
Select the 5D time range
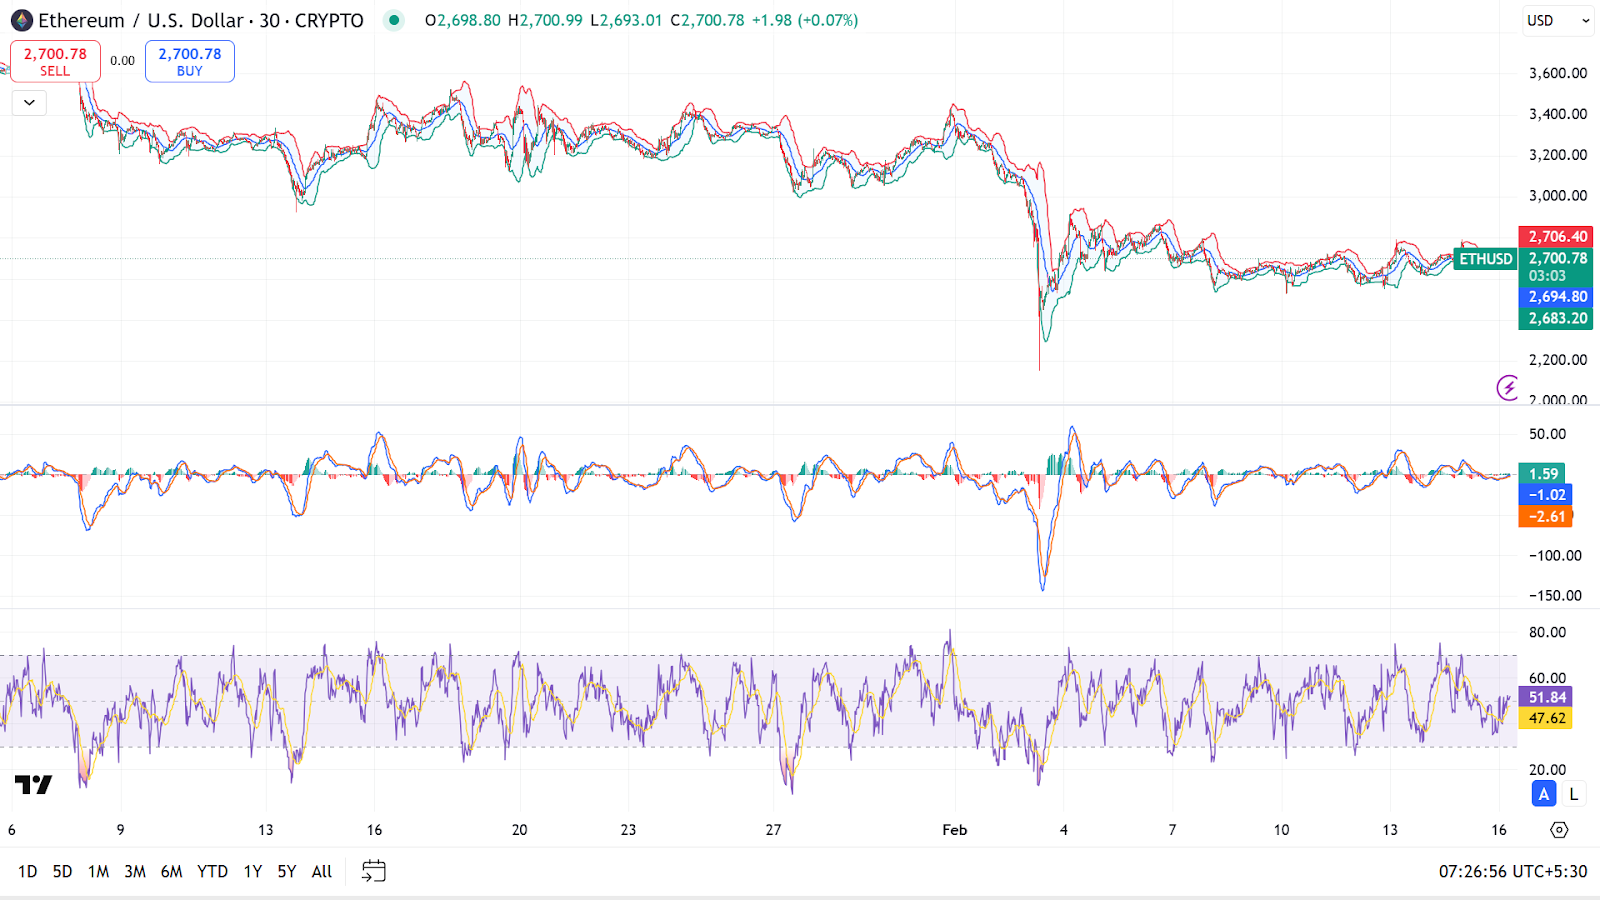[62, 871]
